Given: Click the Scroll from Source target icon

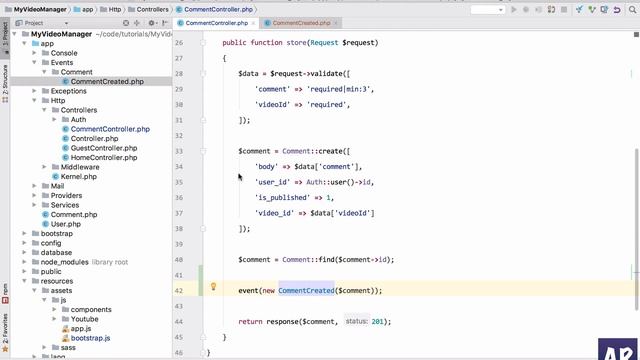Looking at the screenshot, I should tap(126, 23).
